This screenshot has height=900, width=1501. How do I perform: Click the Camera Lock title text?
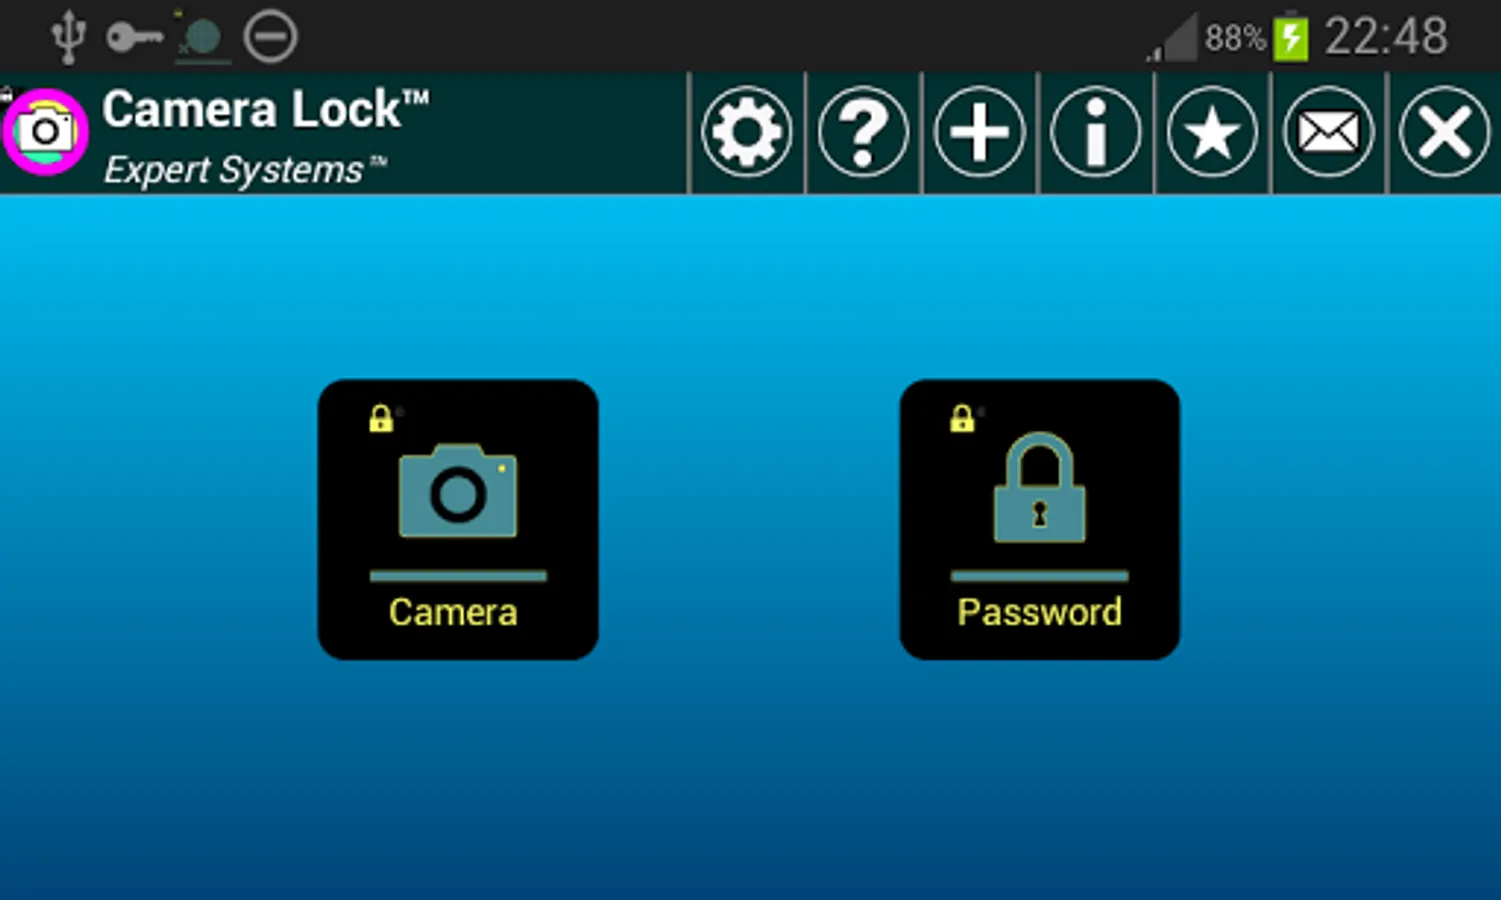266,109
